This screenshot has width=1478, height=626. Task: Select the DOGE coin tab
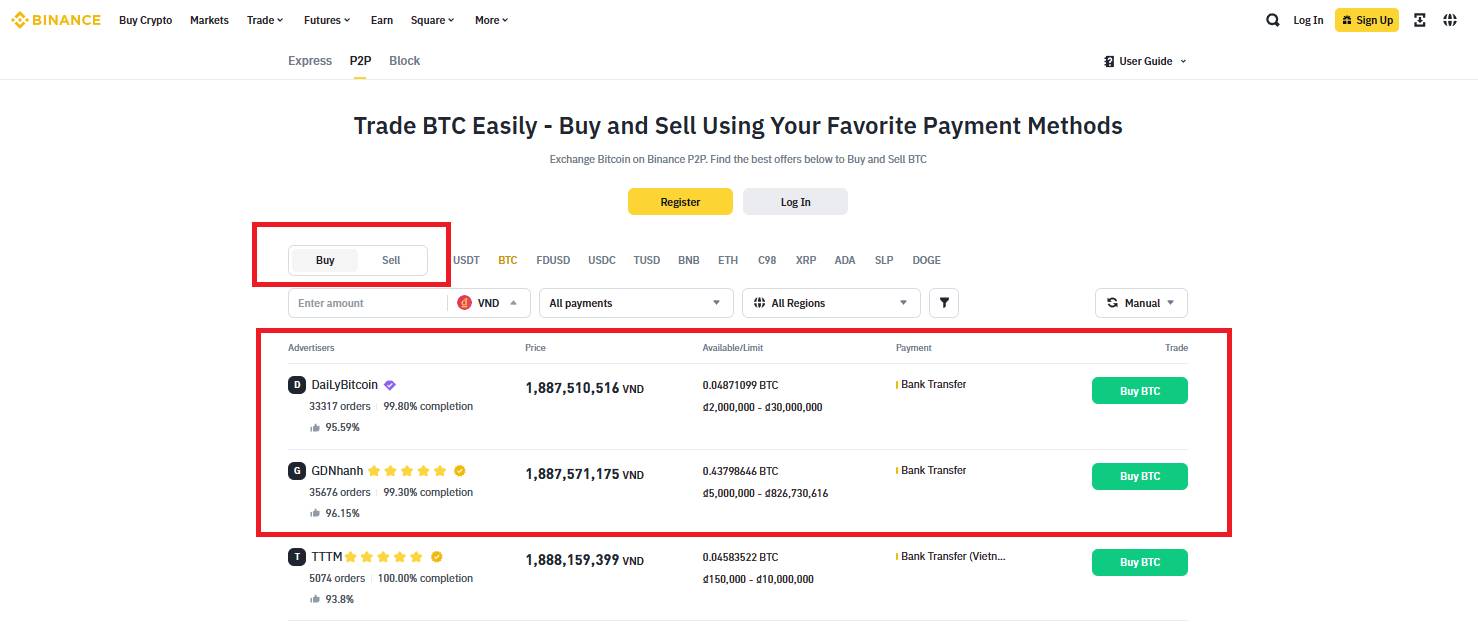click(927, 260)
